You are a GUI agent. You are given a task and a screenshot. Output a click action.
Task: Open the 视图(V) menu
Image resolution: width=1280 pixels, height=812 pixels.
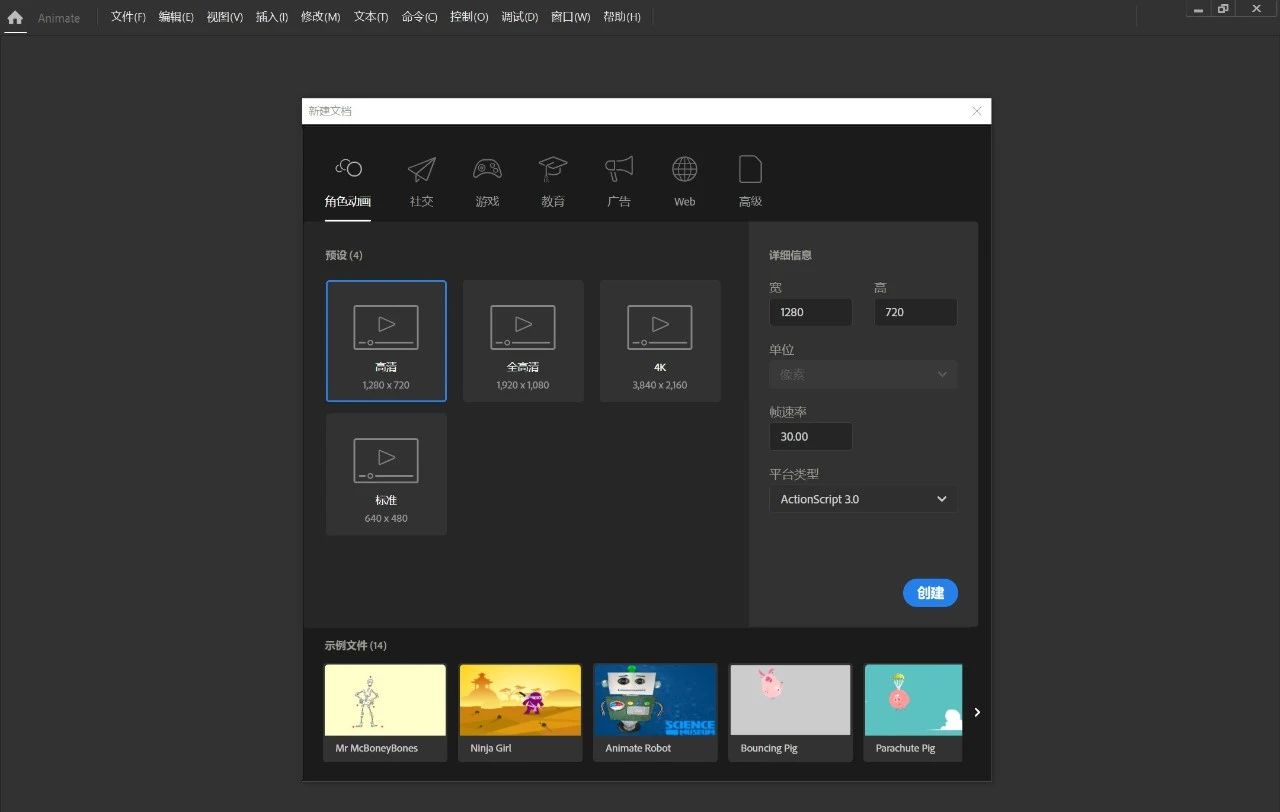(x=224, y=17)
